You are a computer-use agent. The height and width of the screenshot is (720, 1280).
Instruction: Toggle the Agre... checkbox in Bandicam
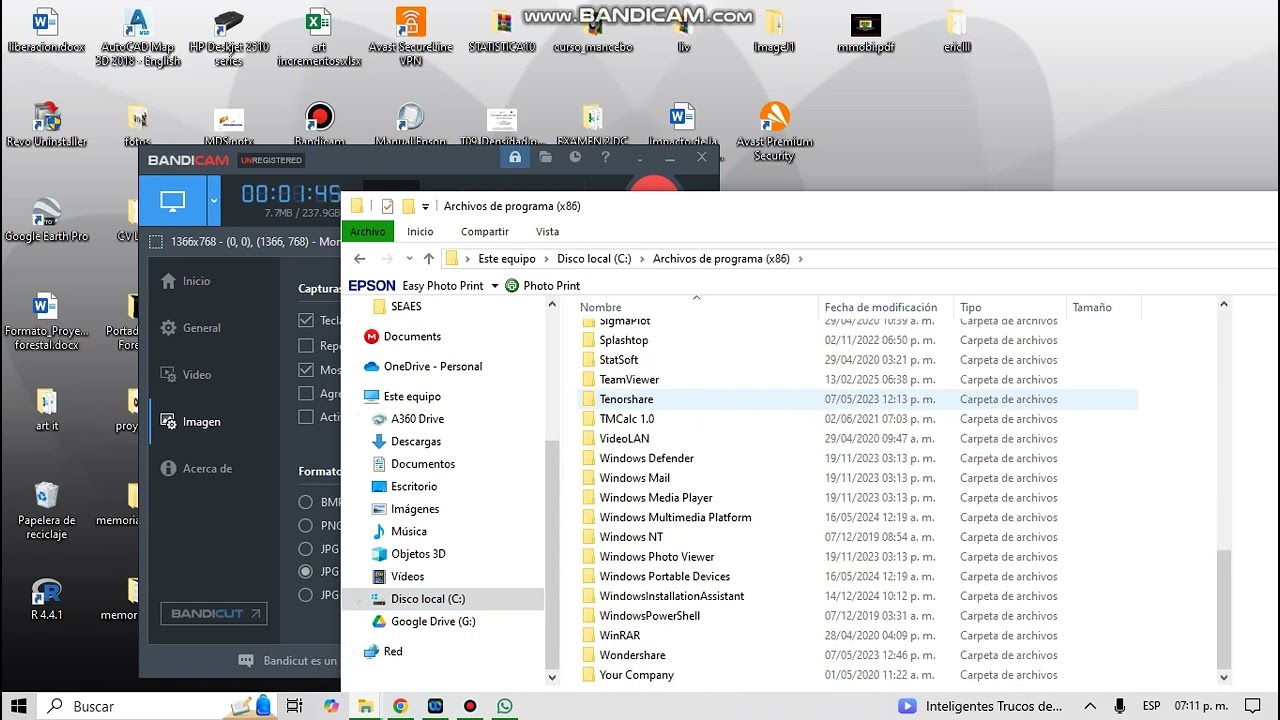pyautogui.click(x=306, y=393)
